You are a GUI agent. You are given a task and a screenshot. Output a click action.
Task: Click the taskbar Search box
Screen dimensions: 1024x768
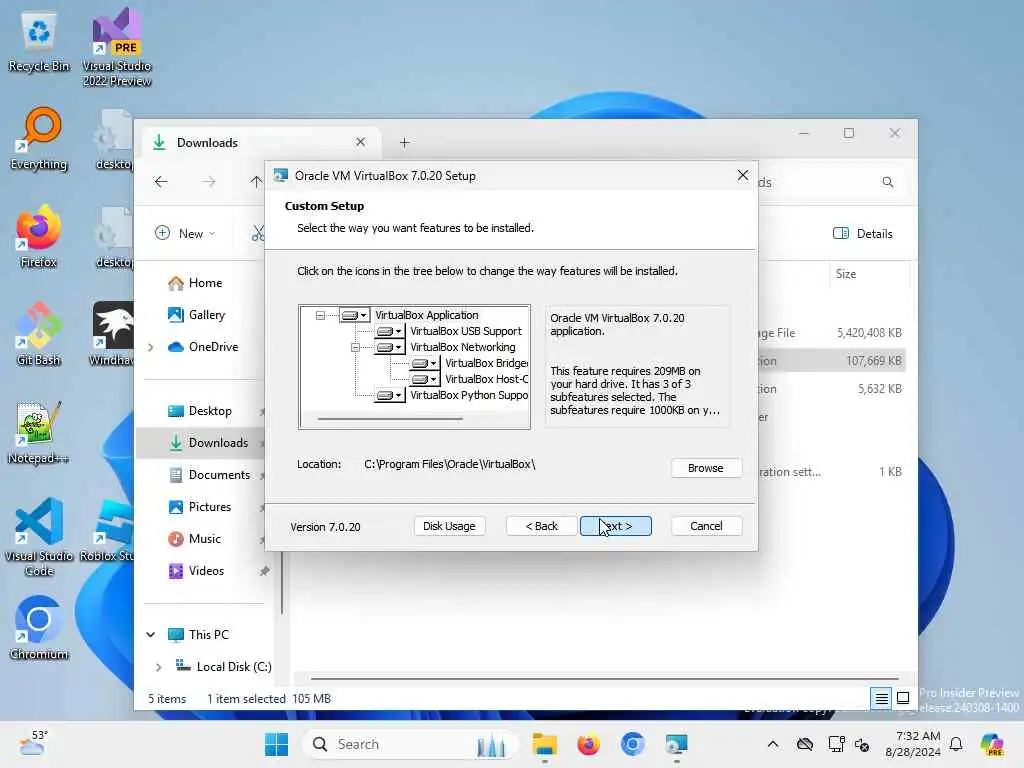click(411, 744)
